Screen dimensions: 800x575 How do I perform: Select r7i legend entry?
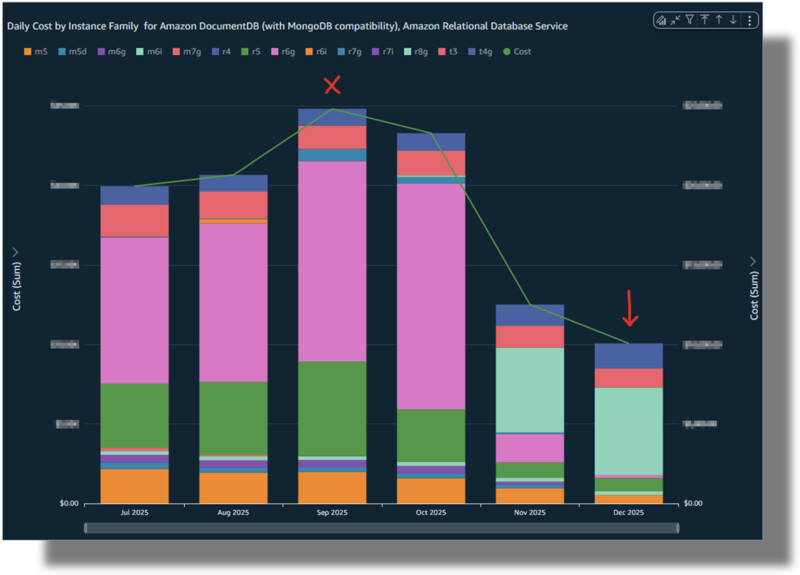pyautogui.click(x=382, y=52)
